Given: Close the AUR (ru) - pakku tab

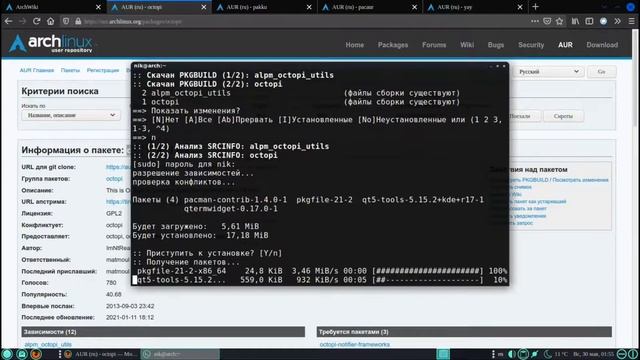Looking at the screenshot, I should coord(309,7).
